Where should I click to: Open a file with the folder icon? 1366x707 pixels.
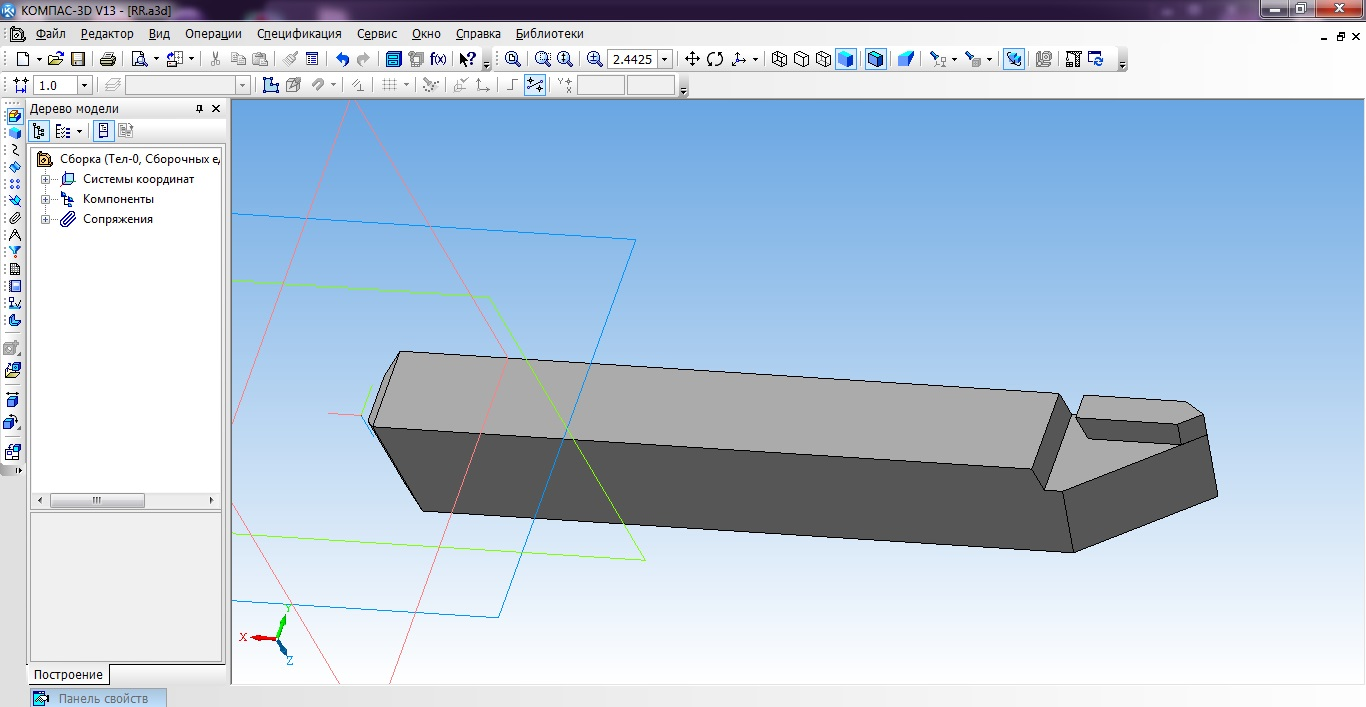click(x=56, y=59)
